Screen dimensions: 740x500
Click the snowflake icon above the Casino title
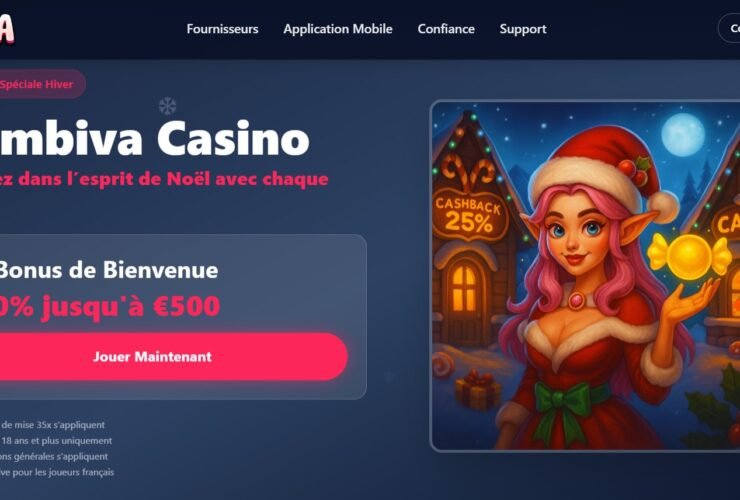click(167, 106)
